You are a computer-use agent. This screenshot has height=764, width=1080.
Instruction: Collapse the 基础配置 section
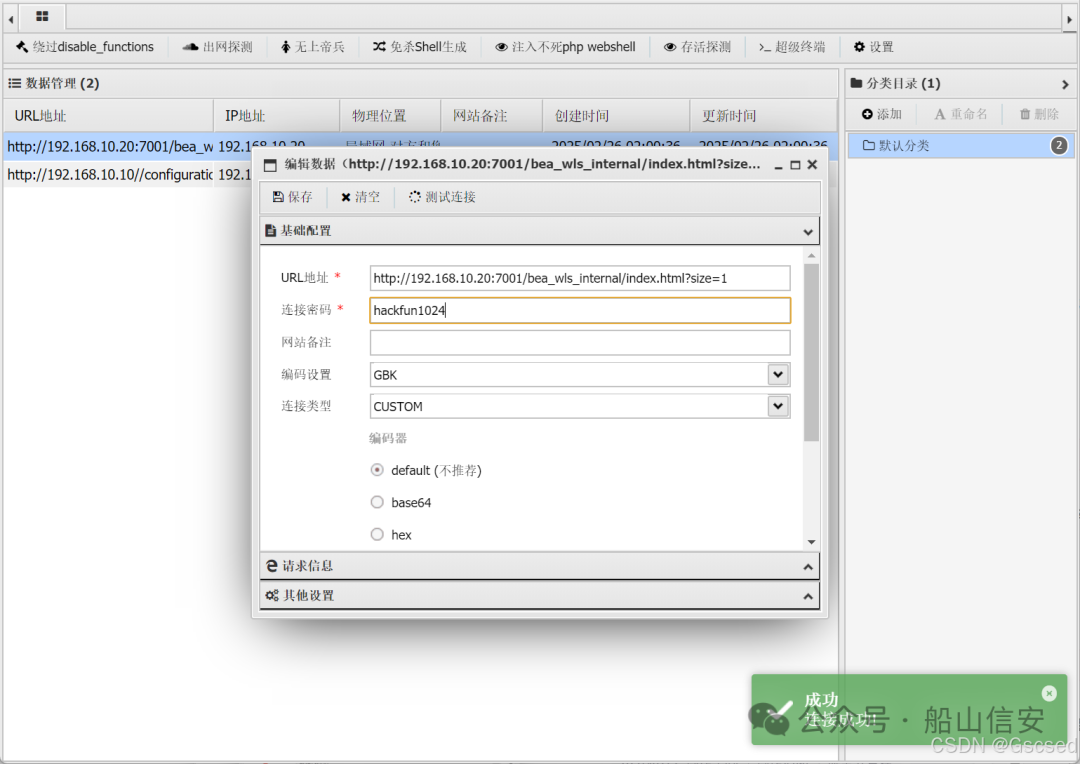click(808, 232)
